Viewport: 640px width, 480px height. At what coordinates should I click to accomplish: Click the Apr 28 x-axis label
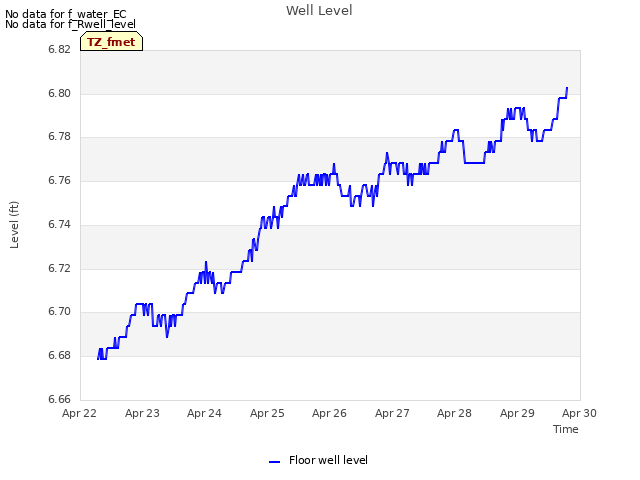point(454,413)
